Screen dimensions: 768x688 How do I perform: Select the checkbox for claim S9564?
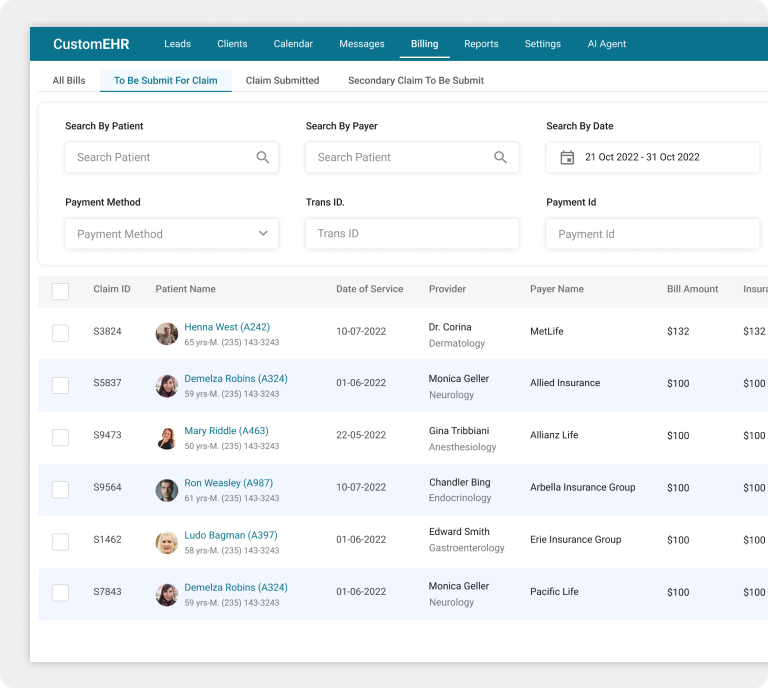click(61, 489)
